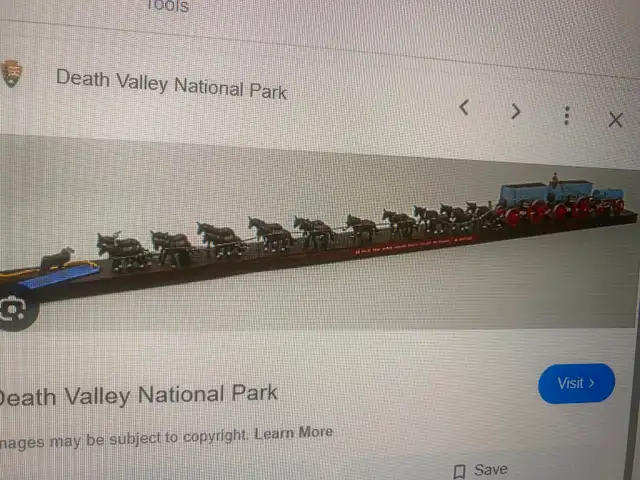Search this image with Google Lens icon
This screenshot has height=480, width=640.
(14, 309)
